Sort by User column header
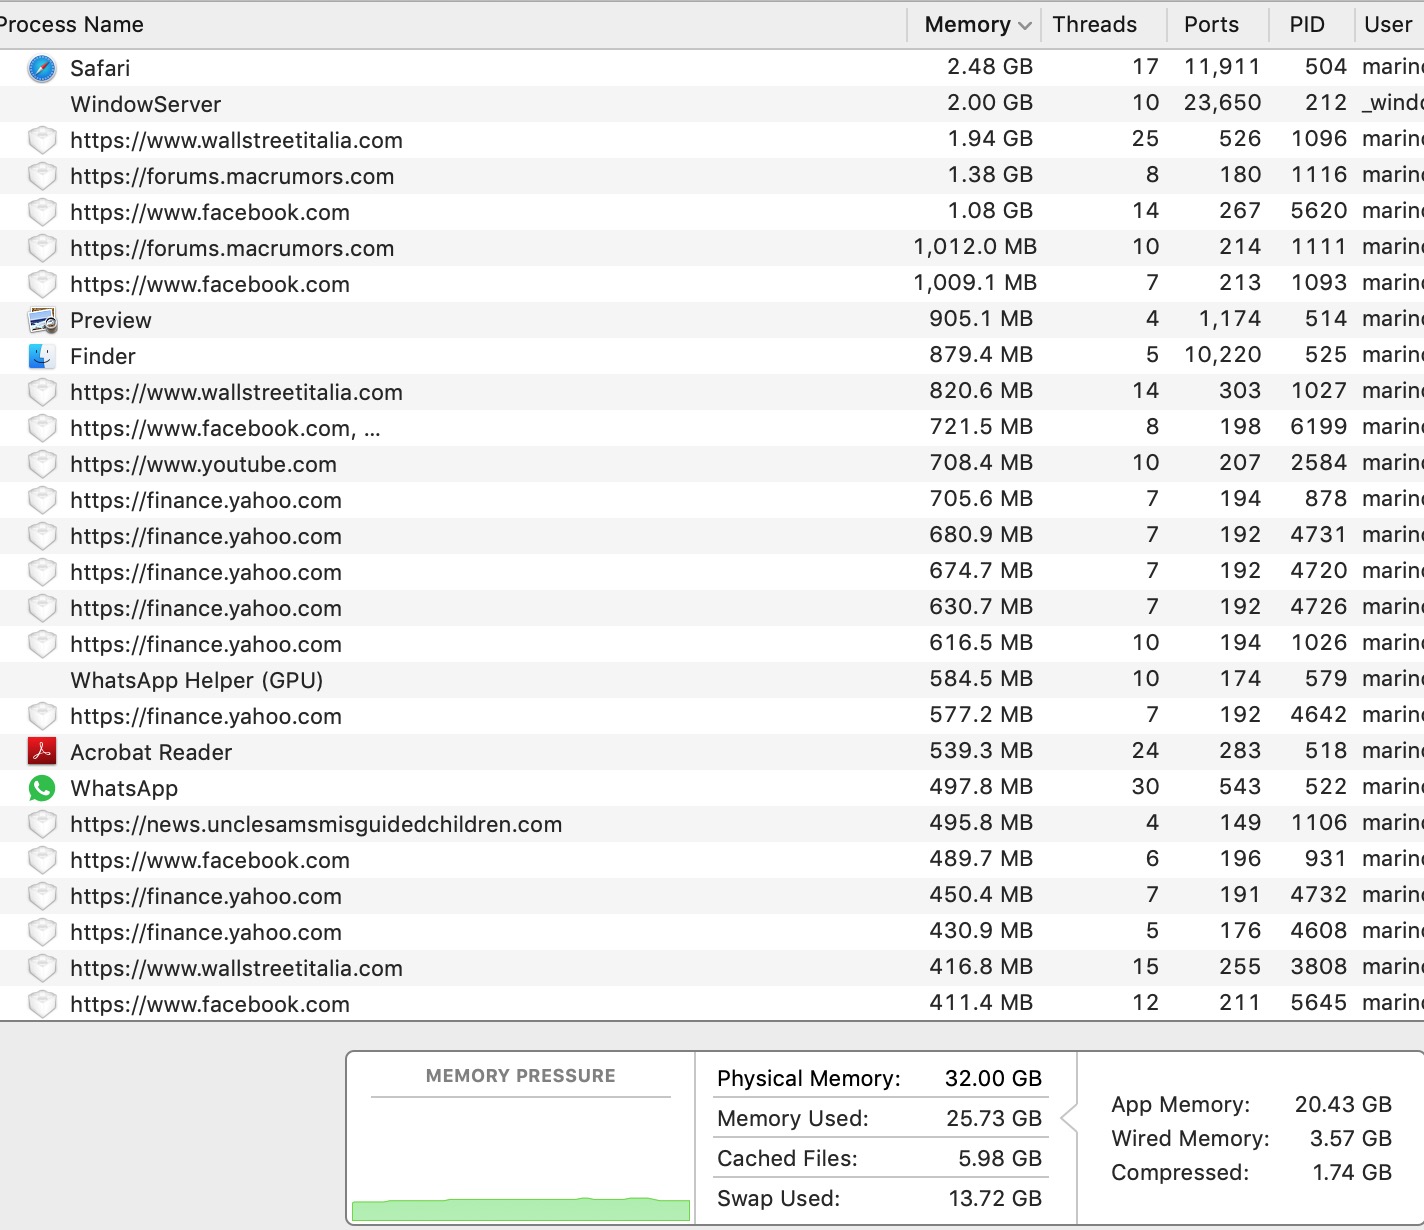 pos(1388,25)
